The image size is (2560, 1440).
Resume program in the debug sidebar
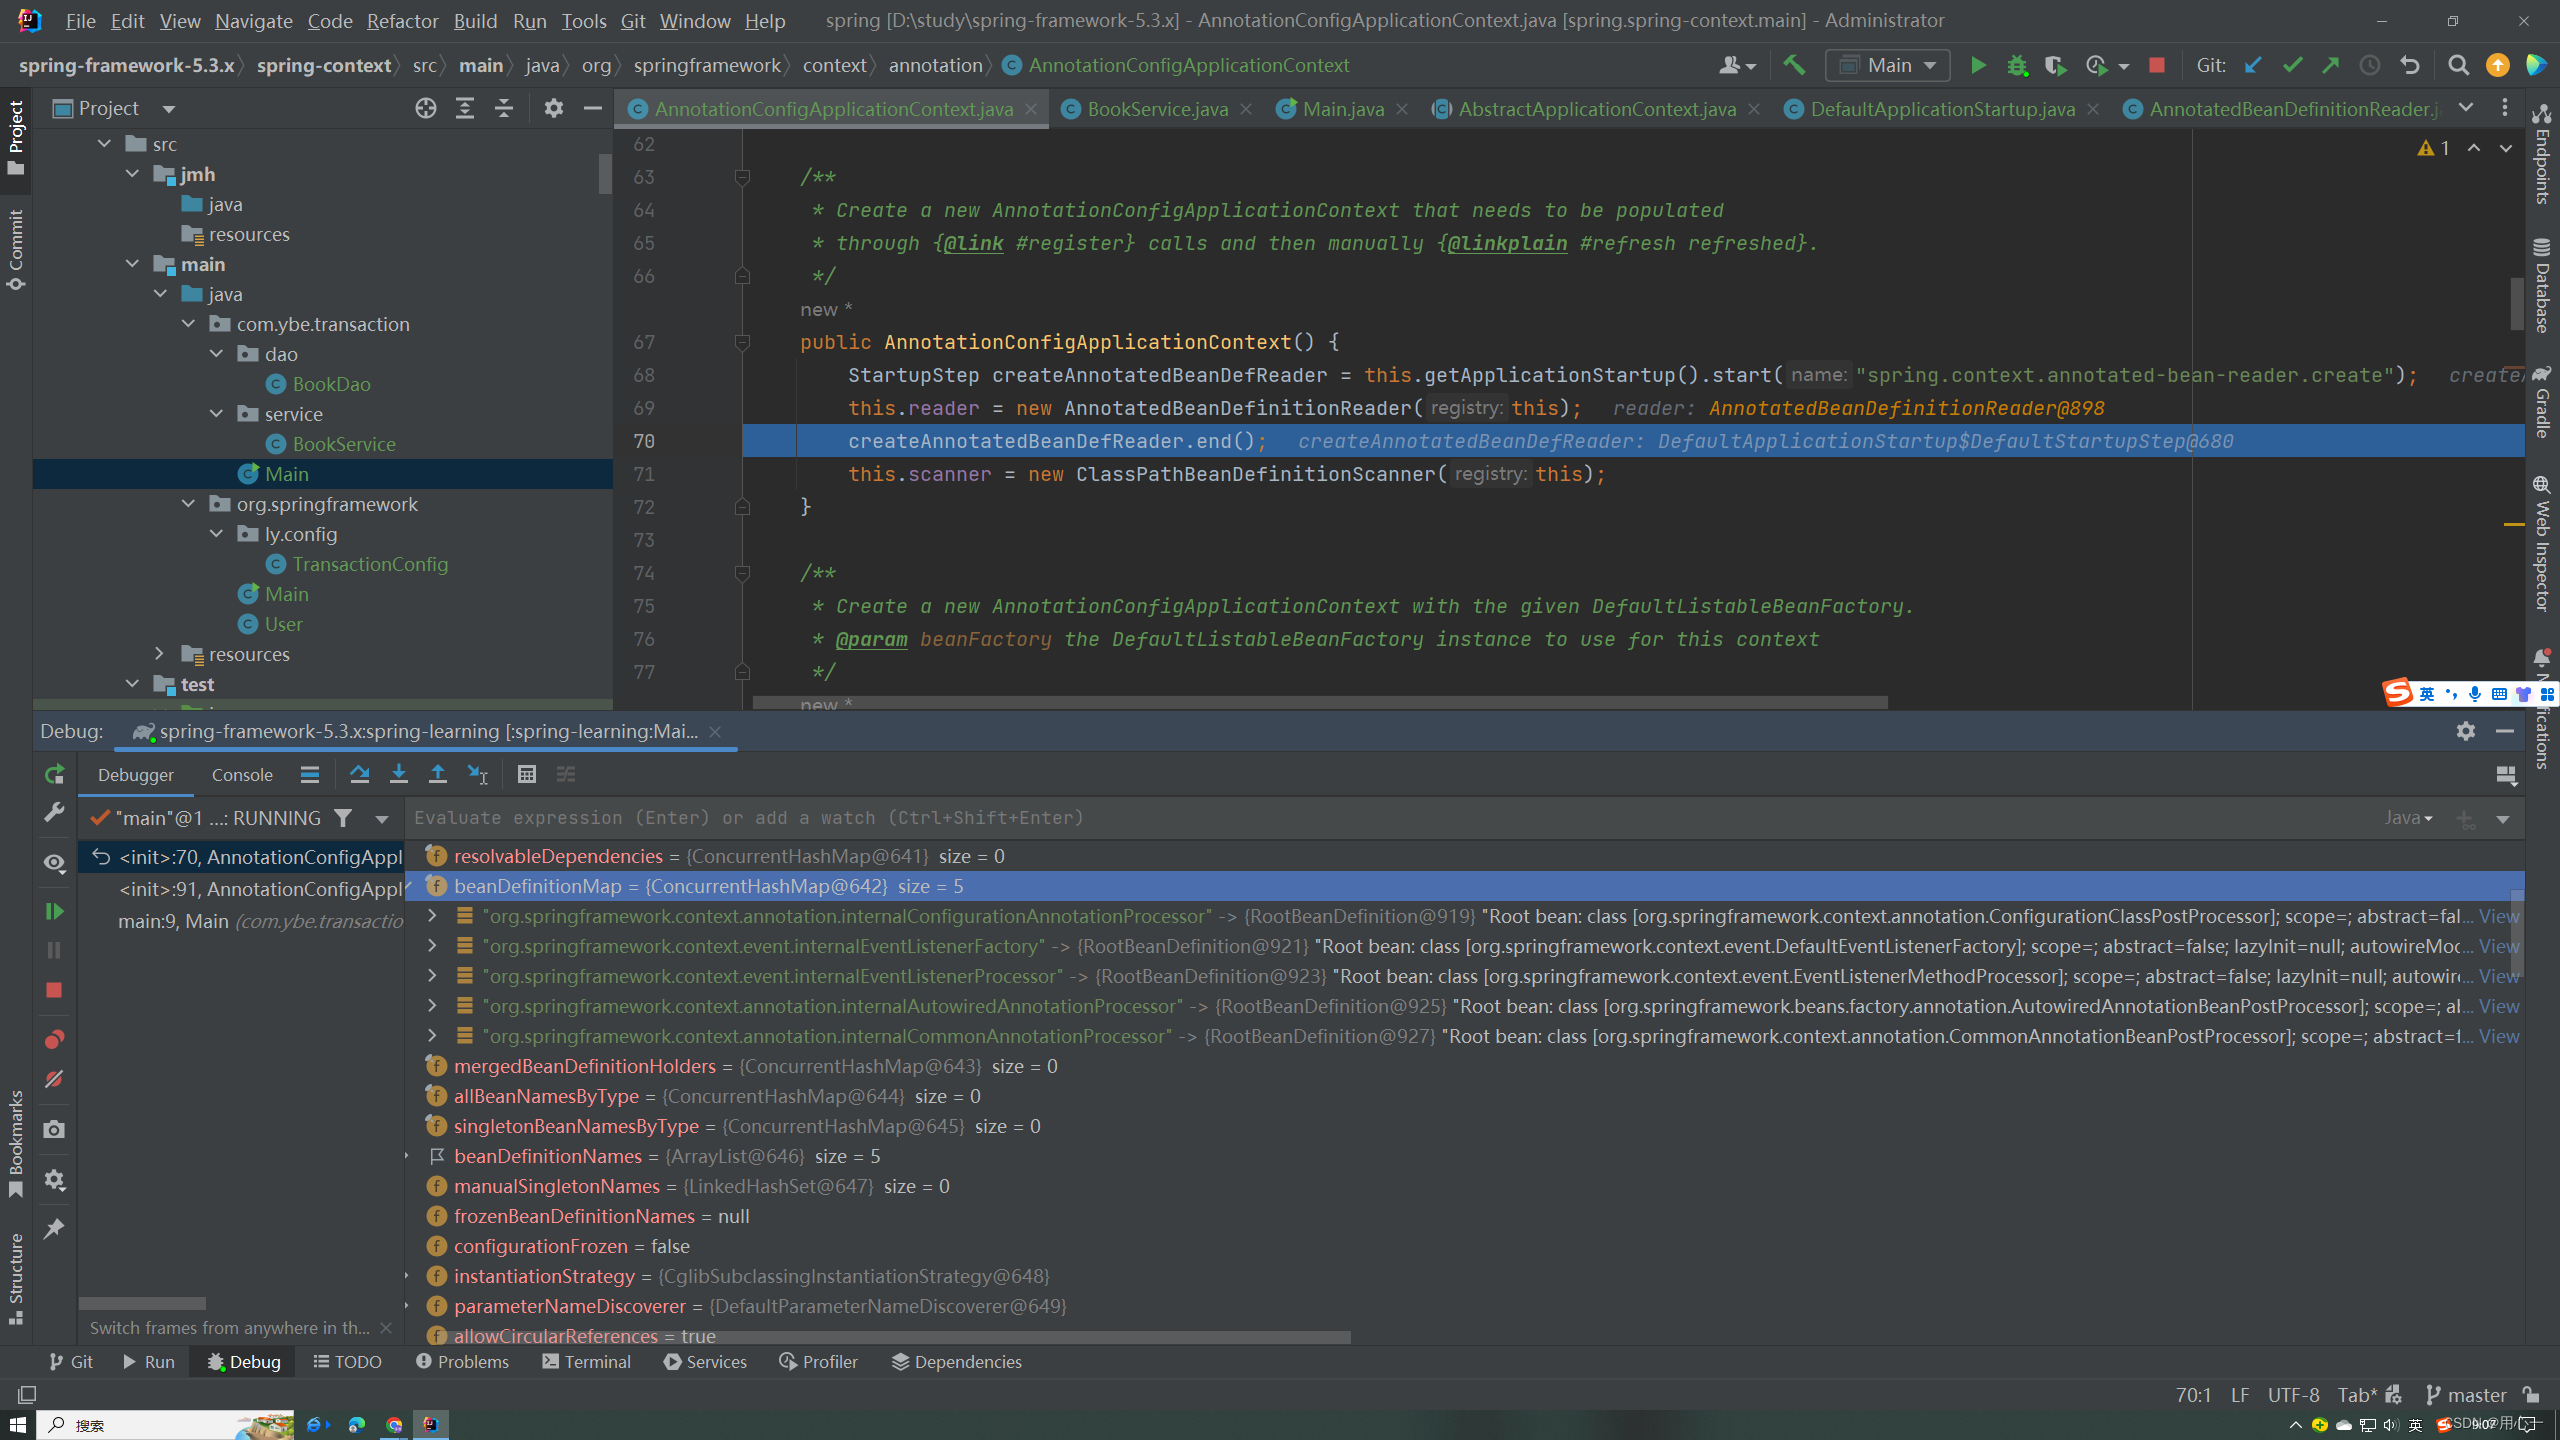[54, 911]
